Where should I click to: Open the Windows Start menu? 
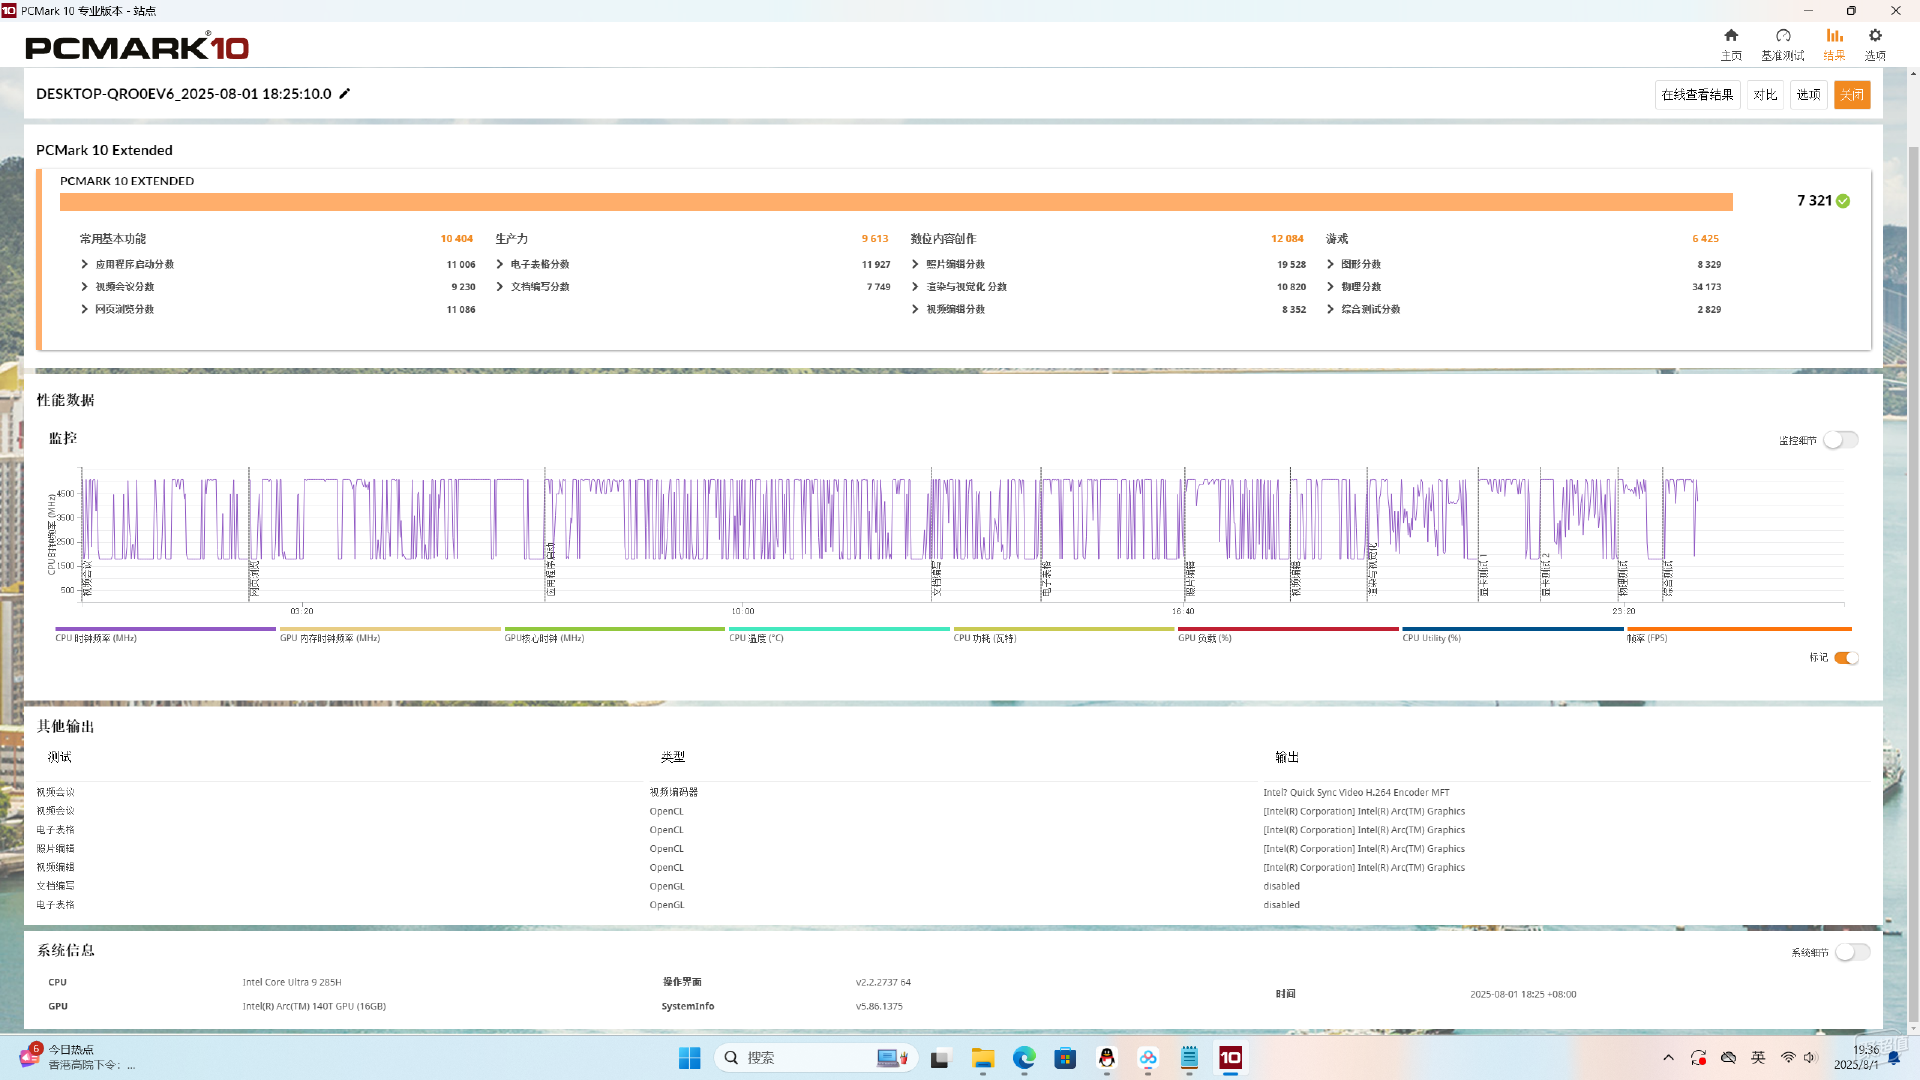click(690, 1058)
